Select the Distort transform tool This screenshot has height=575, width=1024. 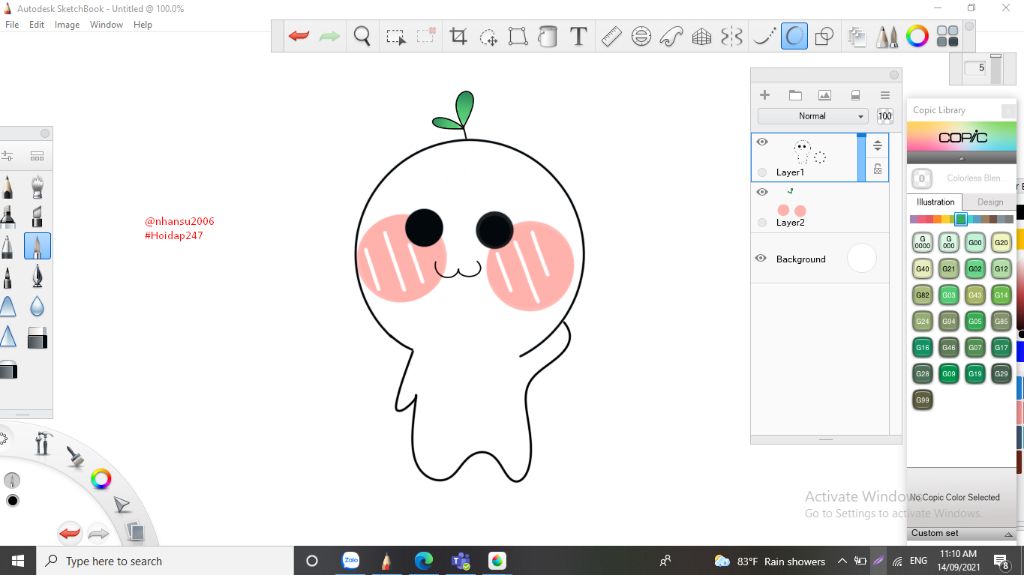tap(518, 37)
